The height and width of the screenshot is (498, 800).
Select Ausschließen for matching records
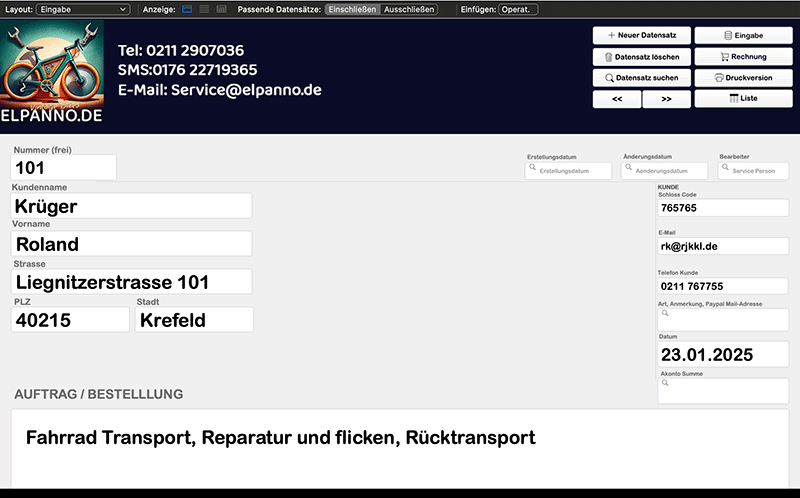coord(409,9)
